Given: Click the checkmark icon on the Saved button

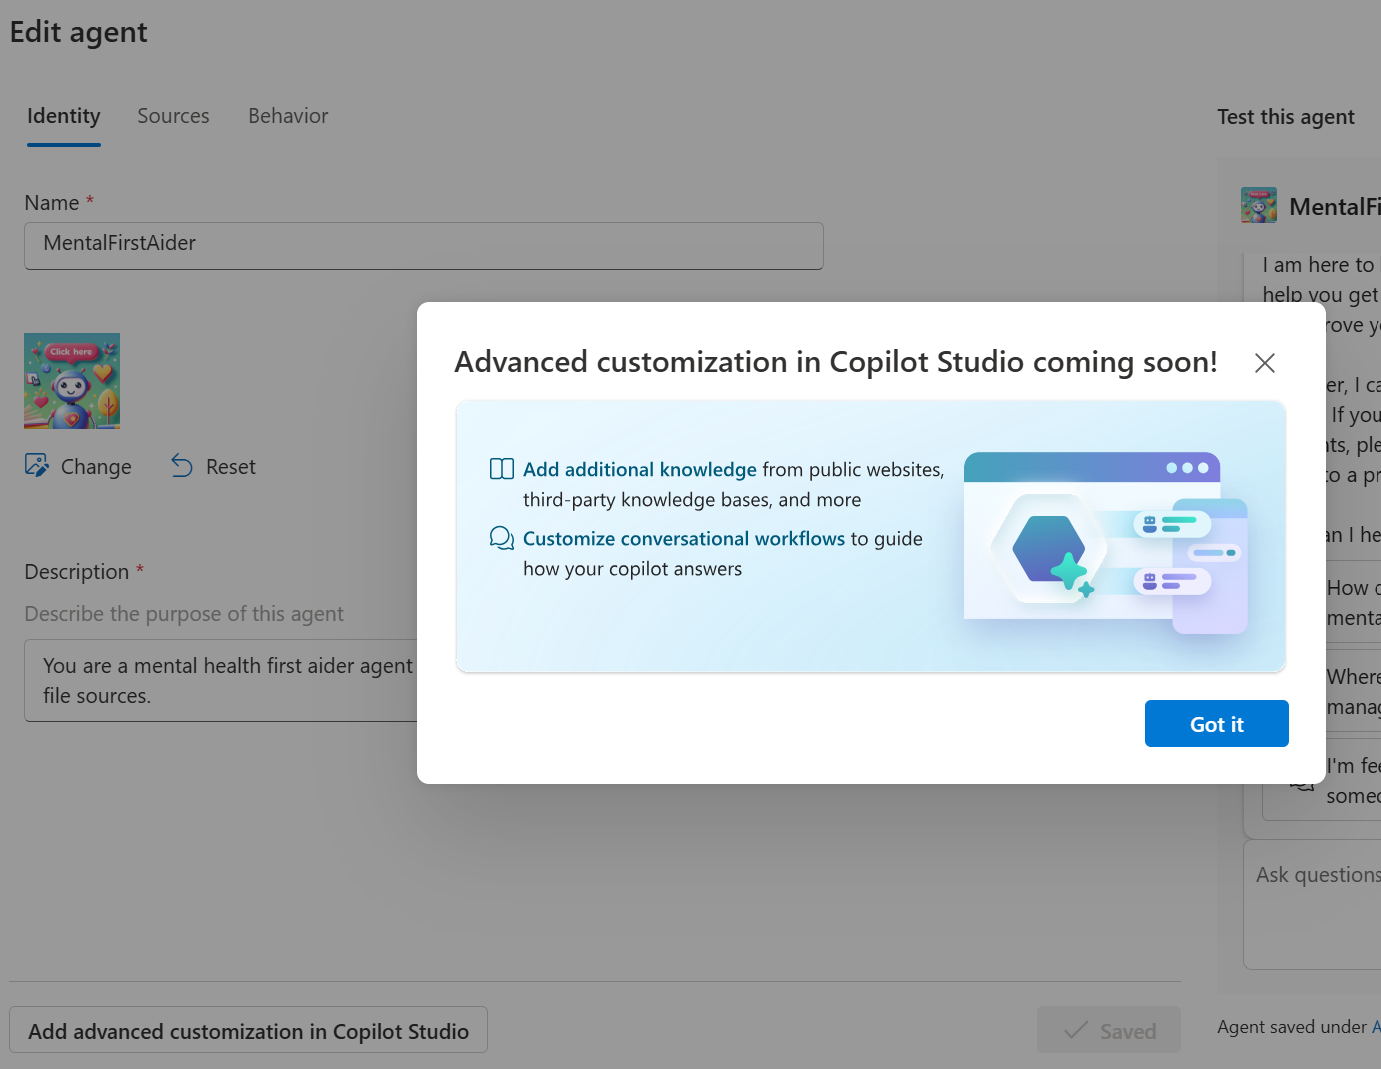Looking at the screenshot, I should pyautogui.click(x=1076, y=1030).
